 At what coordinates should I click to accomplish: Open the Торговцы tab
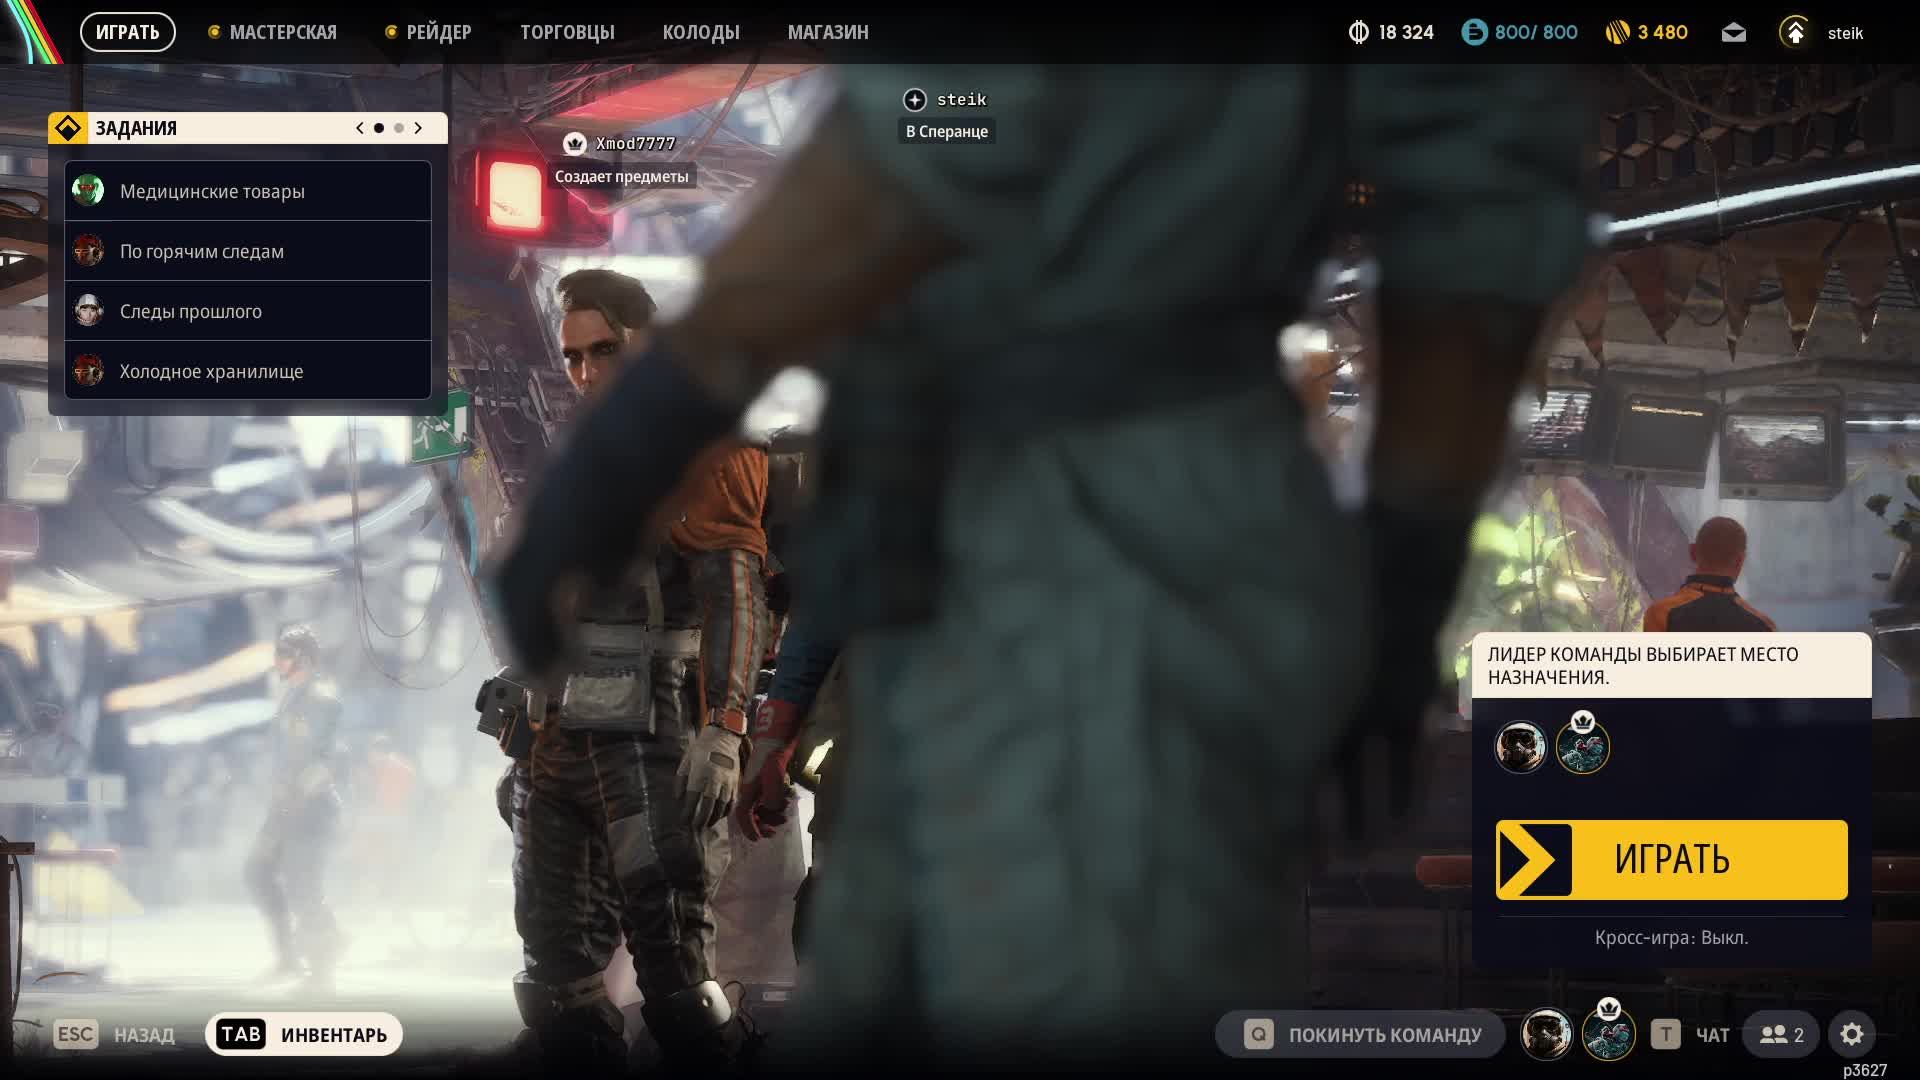[567, 33]
